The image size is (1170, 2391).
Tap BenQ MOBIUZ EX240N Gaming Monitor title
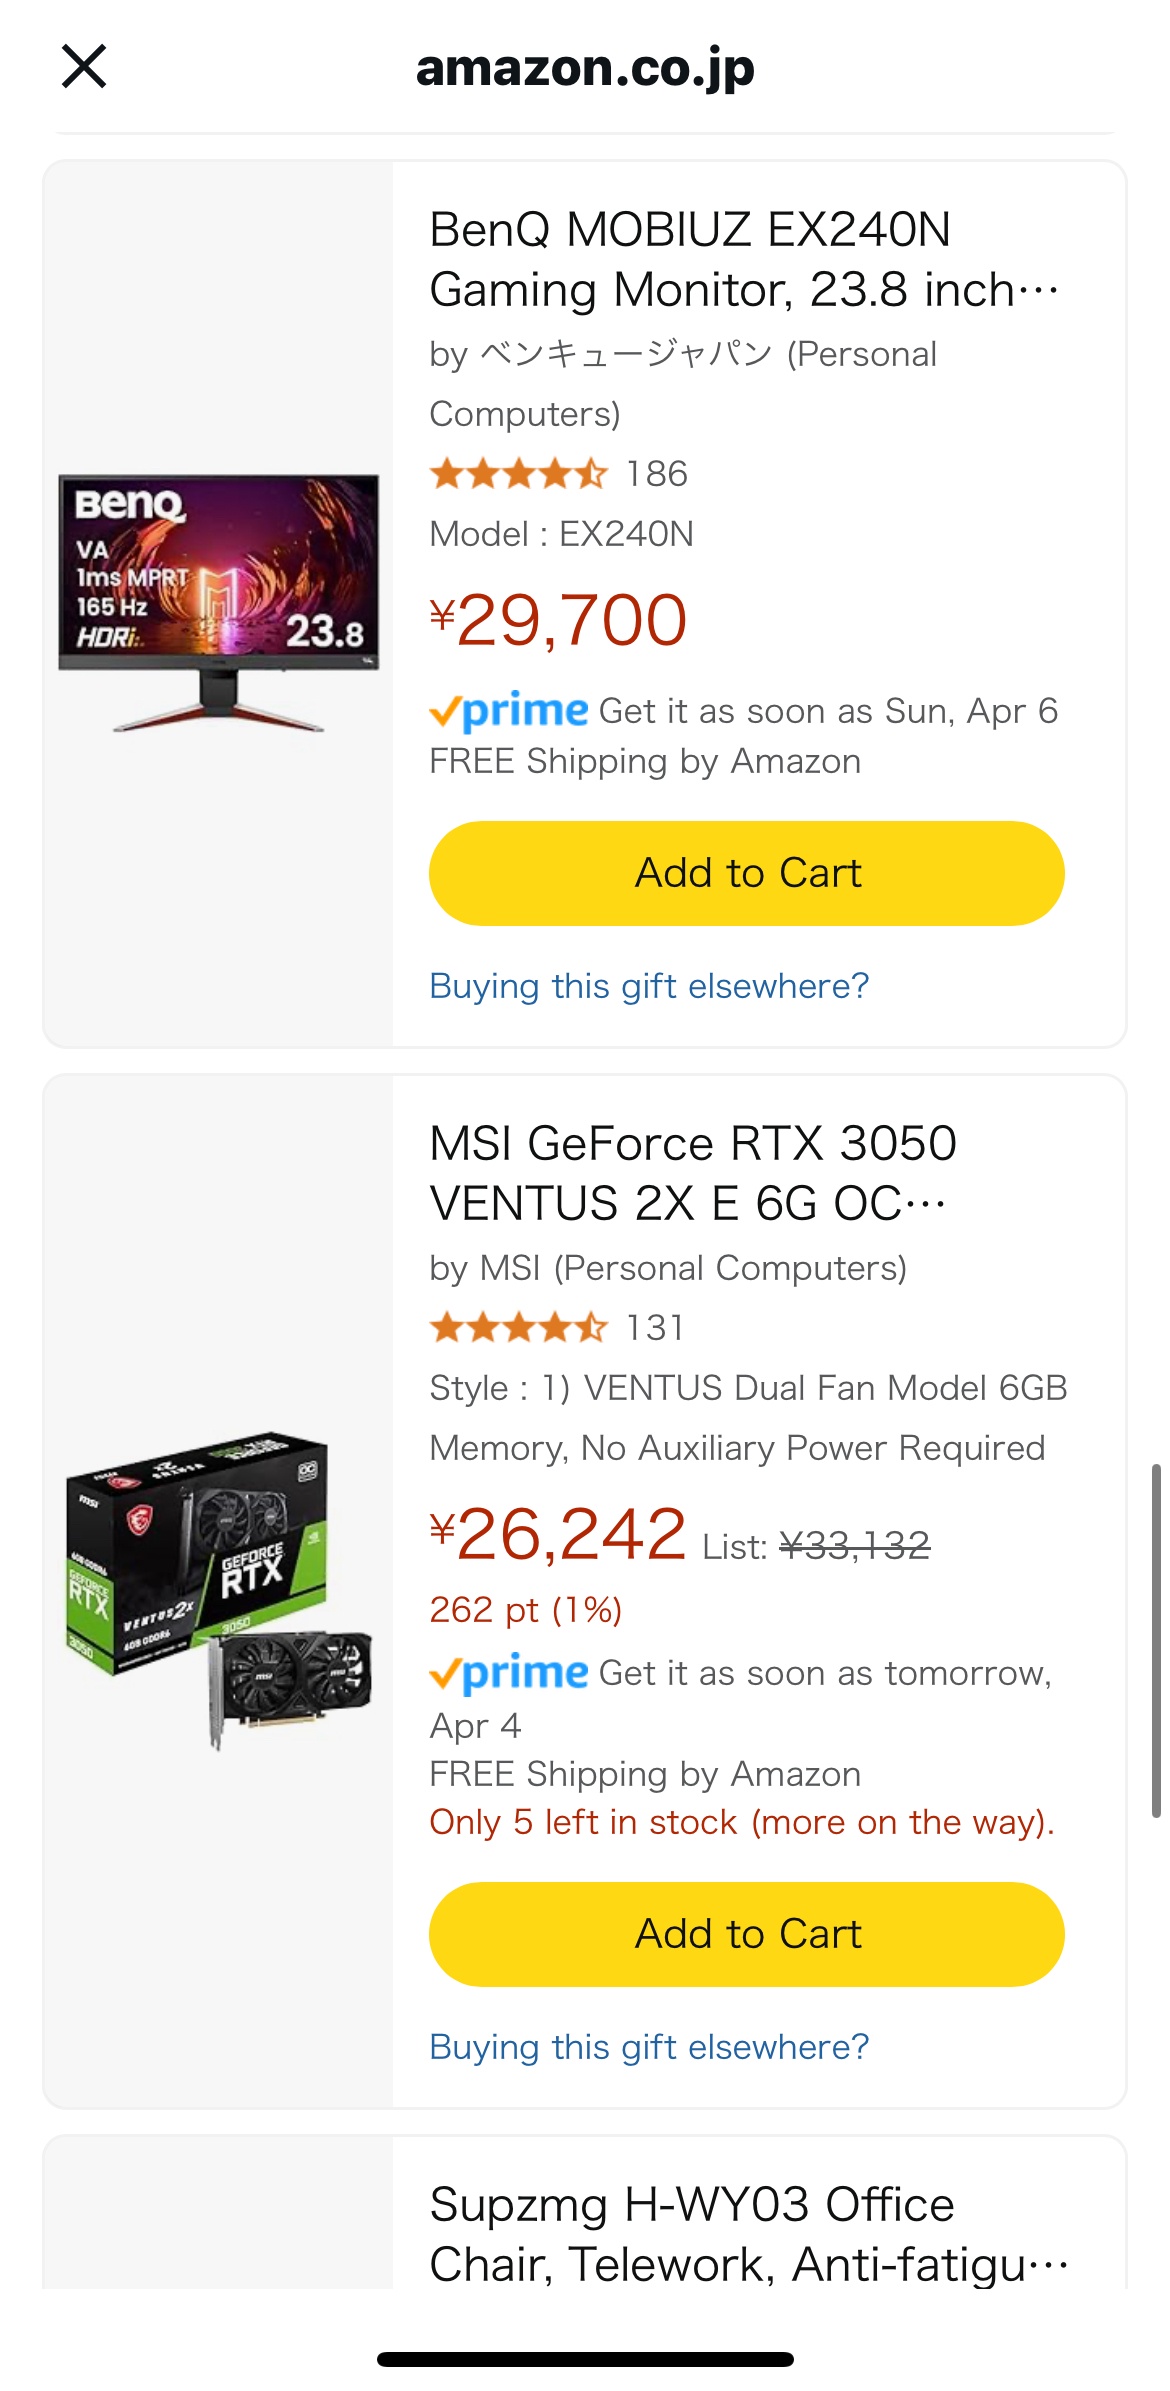[x=742, y=259]
